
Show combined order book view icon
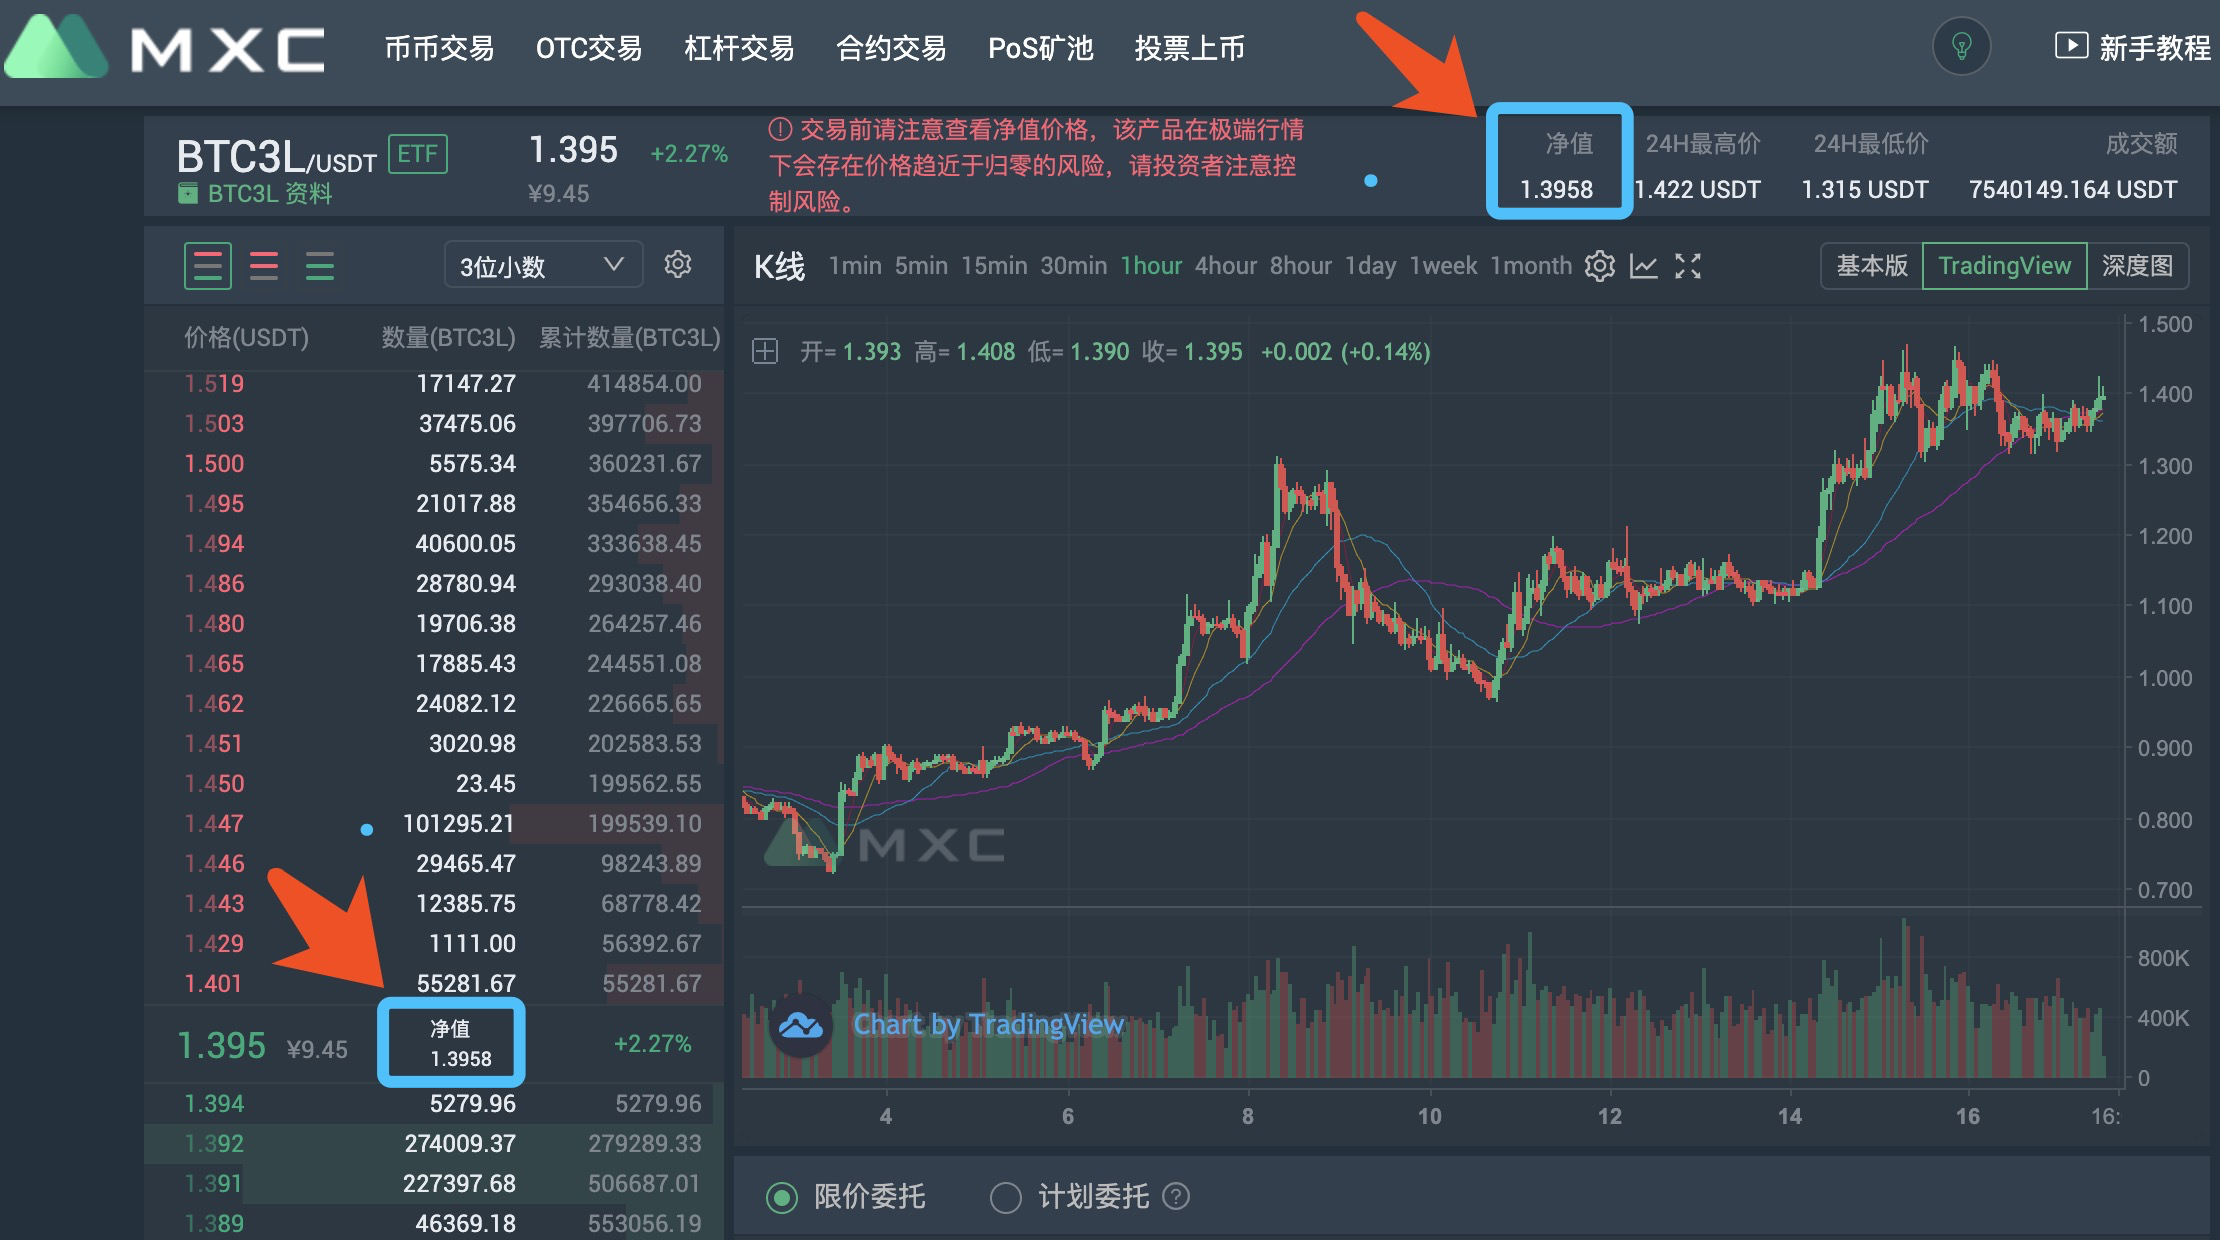[x=208, y=266]
